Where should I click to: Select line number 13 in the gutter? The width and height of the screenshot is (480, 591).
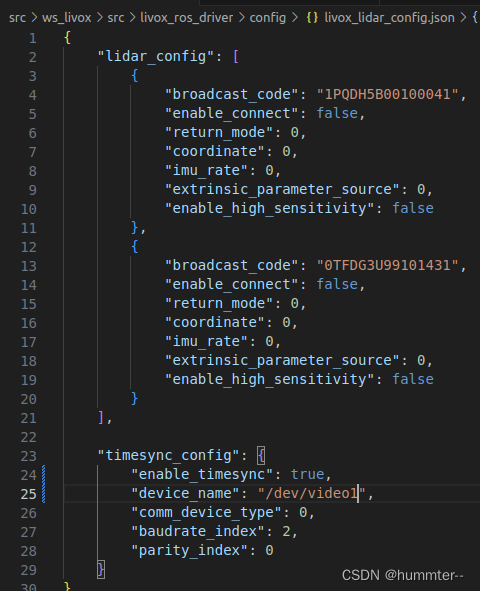click(29, 266)
